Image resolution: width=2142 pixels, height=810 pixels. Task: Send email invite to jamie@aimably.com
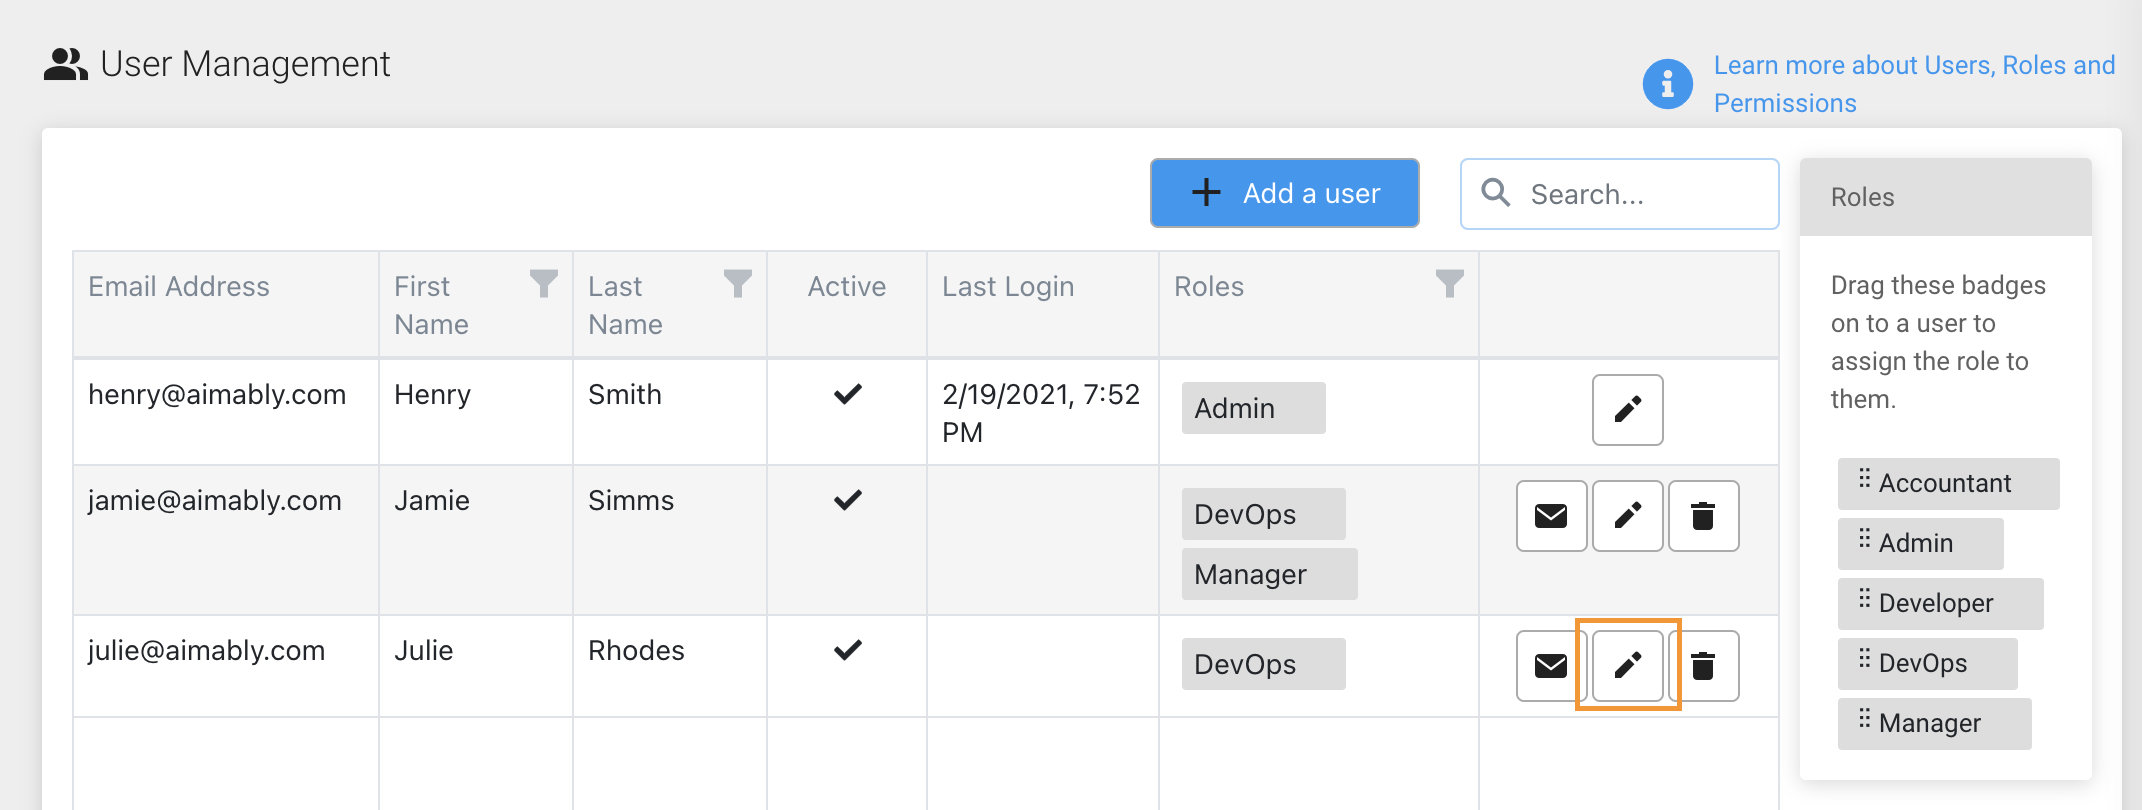coord(1551,516)
